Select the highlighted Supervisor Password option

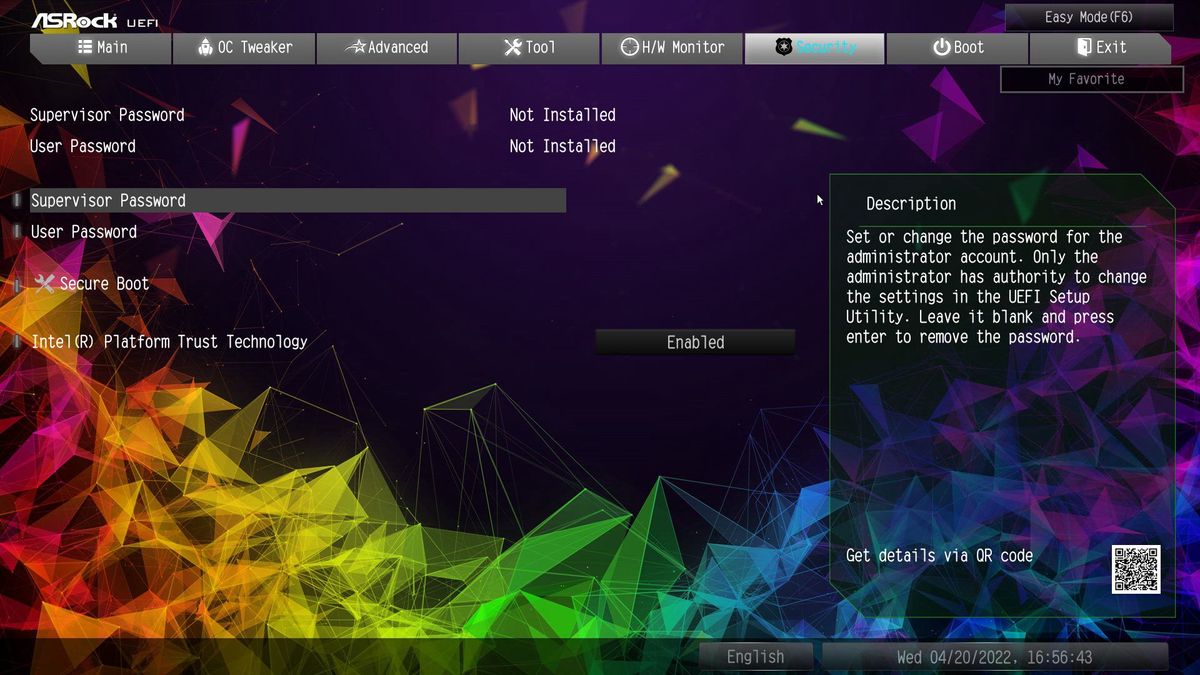[298, 200]
